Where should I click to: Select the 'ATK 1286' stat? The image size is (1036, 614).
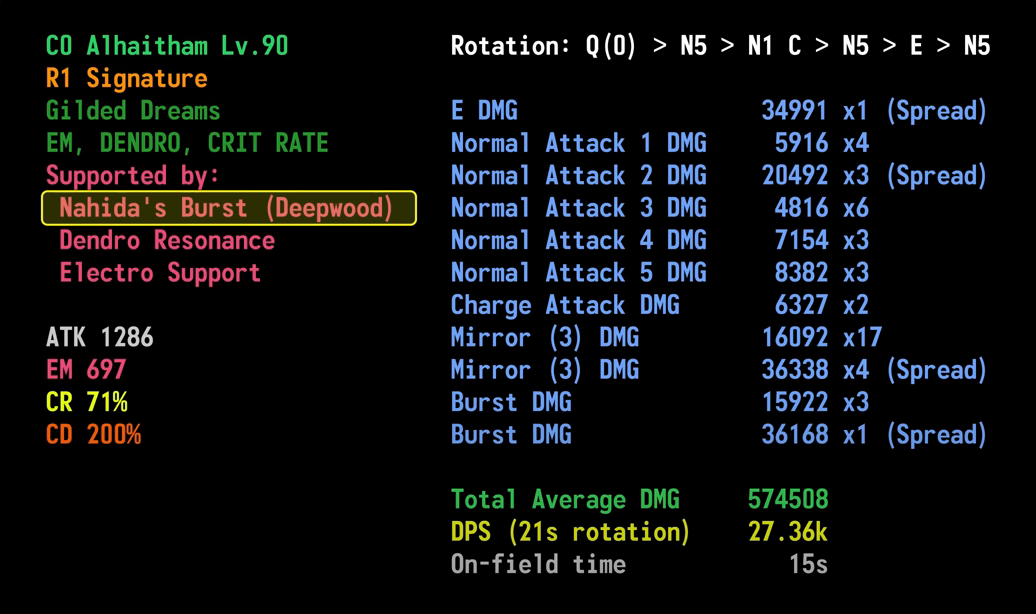click(x=99, y=338)
